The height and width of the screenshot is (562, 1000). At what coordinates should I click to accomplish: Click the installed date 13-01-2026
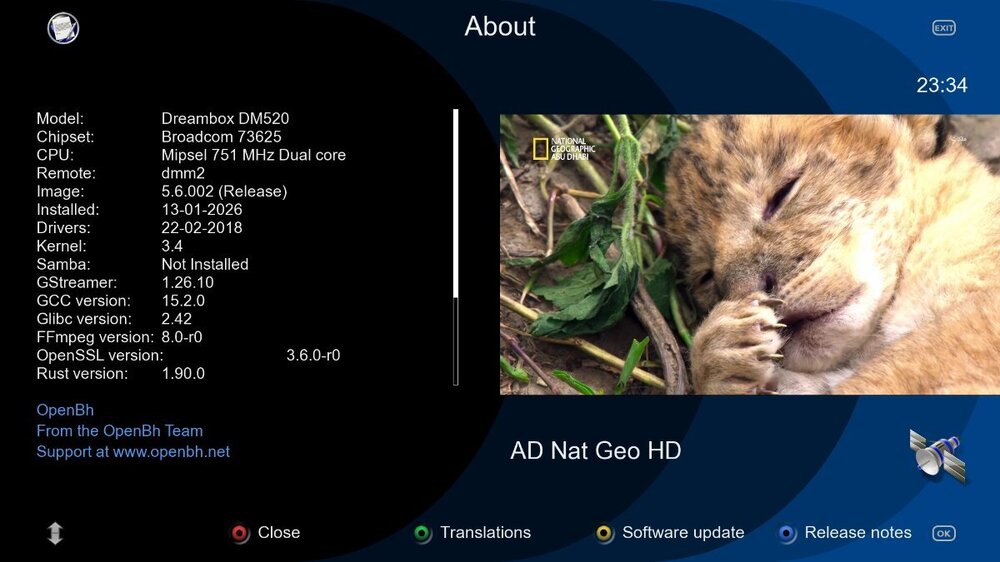pyautogui.click(x=202, y=209)
